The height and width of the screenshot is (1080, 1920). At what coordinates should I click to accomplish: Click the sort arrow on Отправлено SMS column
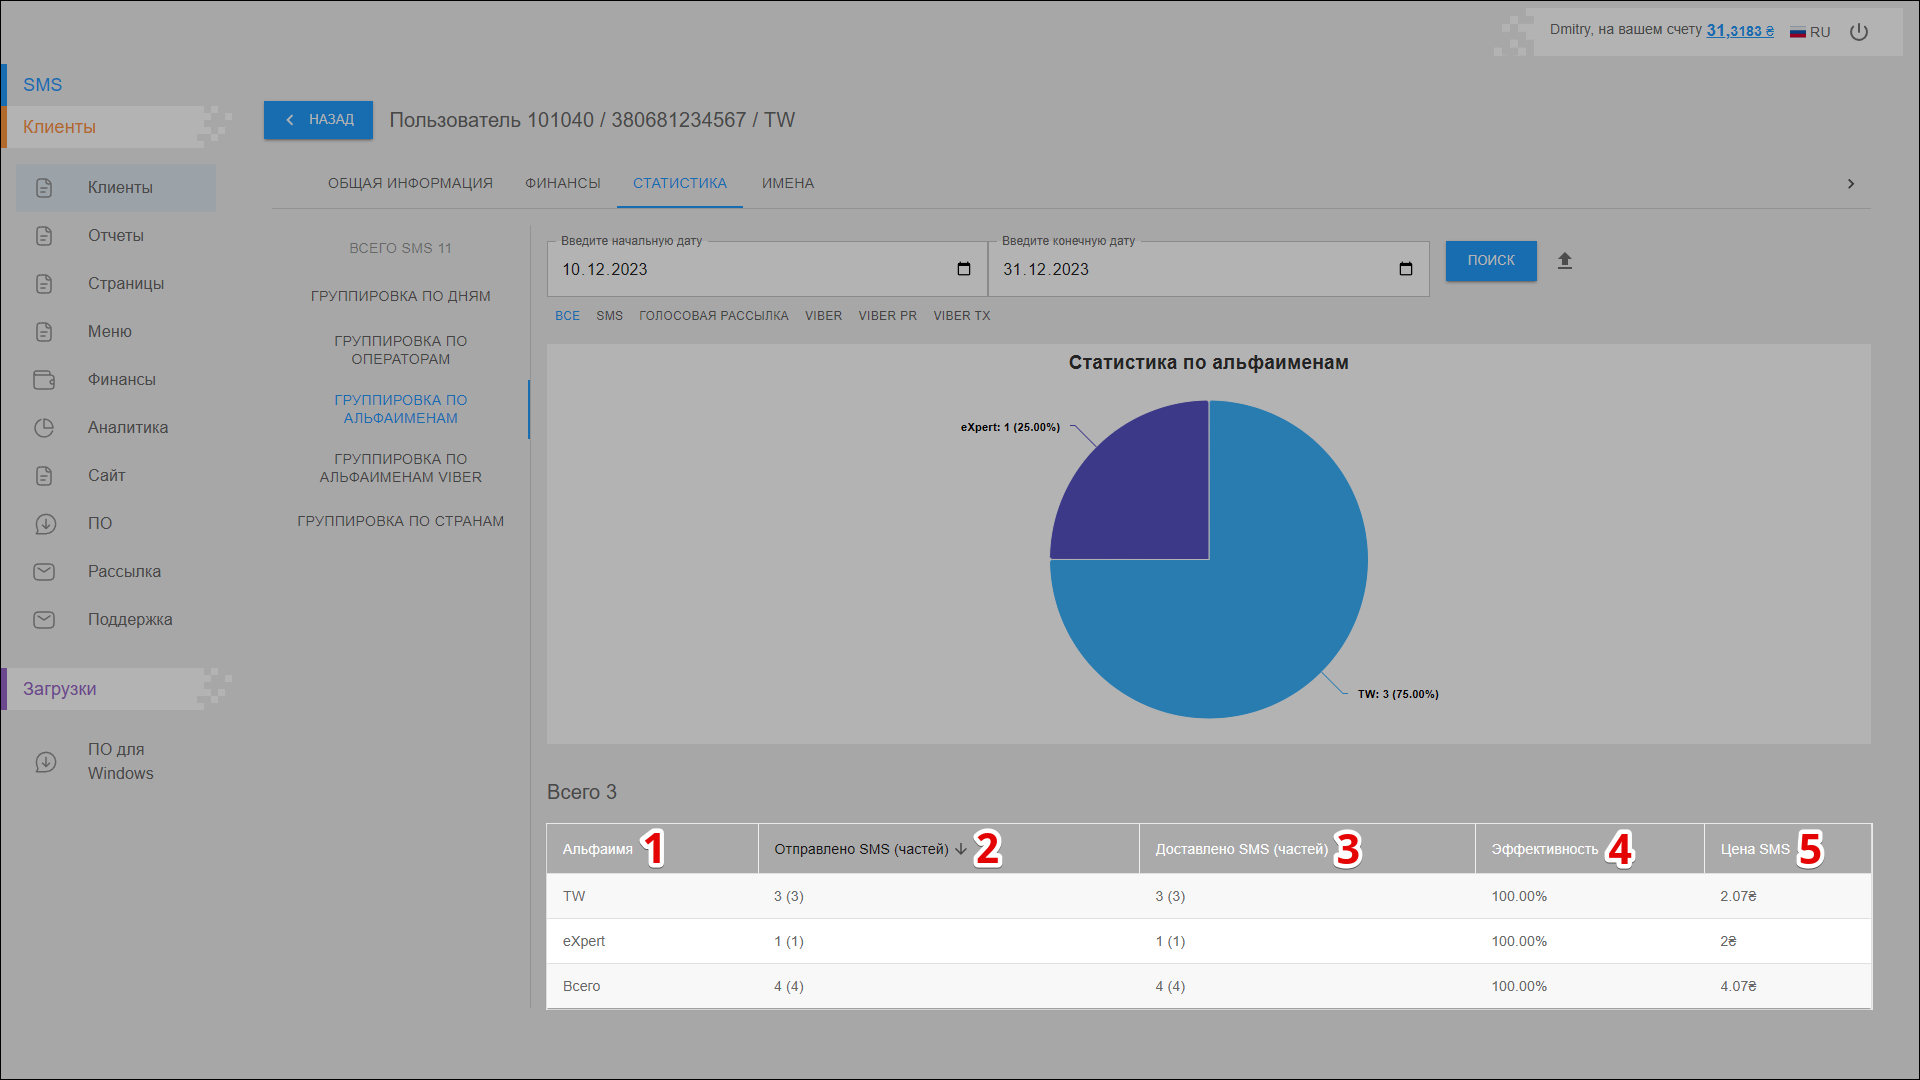point(961,850)
